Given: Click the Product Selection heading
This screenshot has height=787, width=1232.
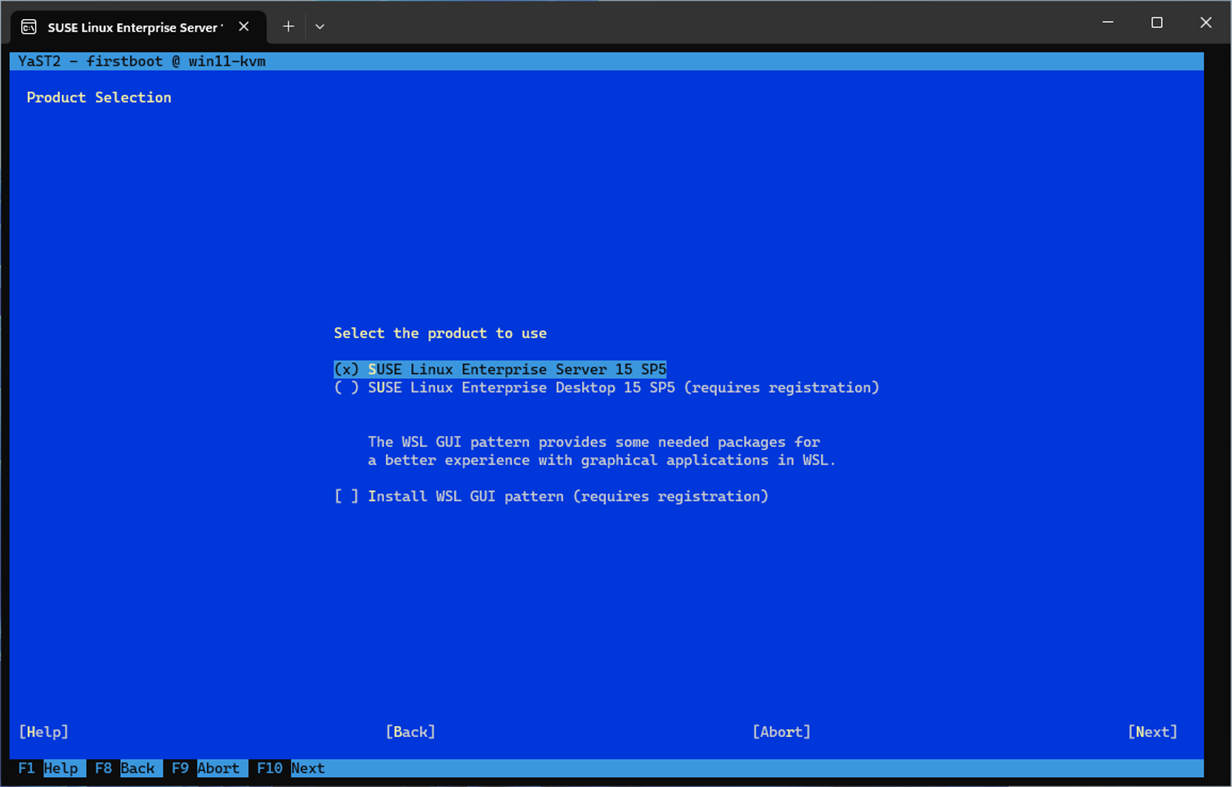Looking at the screenshot, I should (99, 97).
